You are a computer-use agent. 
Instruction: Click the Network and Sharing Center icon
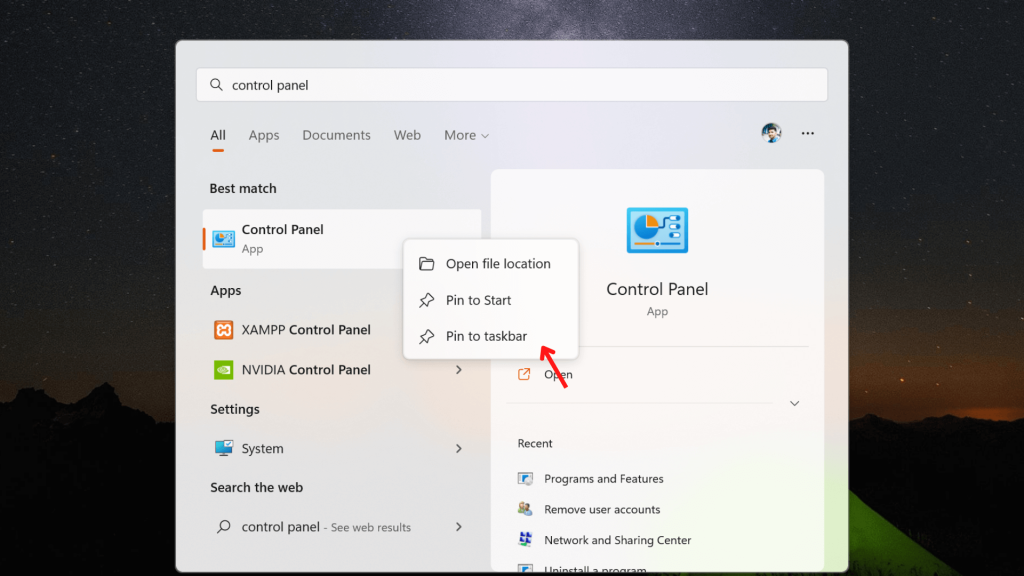(525, 539)
